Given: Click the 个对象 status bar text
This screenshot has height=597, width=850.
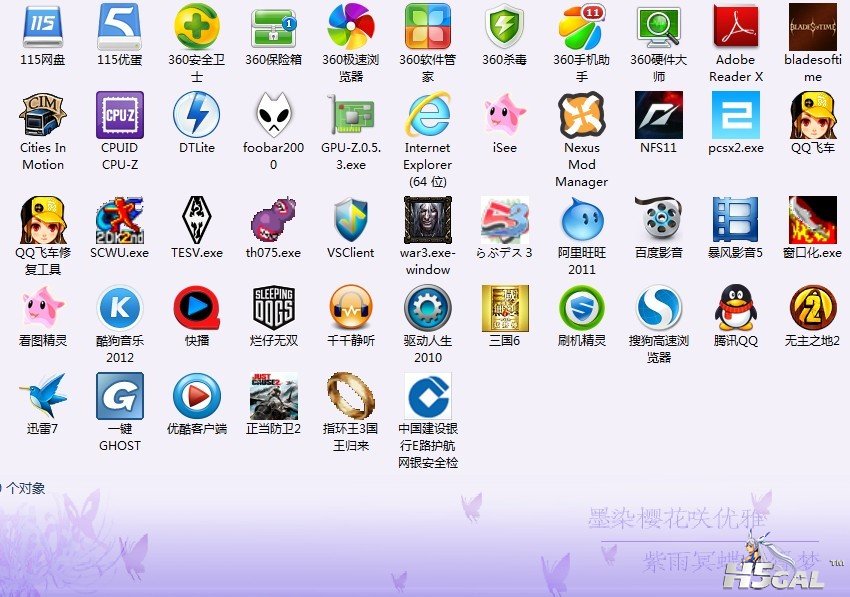Looking at the screenshot, I should 25,488.
